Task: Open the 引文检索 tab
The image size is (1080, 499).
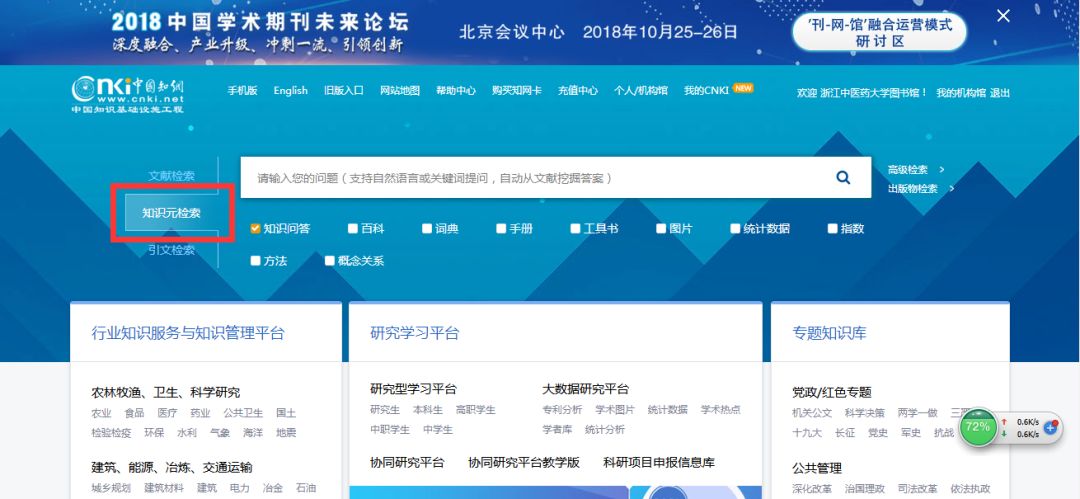Action: coord(171,250)
